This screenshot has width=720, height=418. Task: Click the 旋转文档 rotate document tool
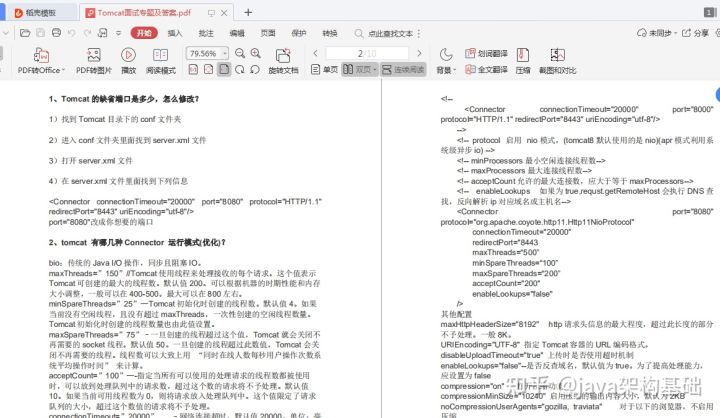click(x=283, y=61)
